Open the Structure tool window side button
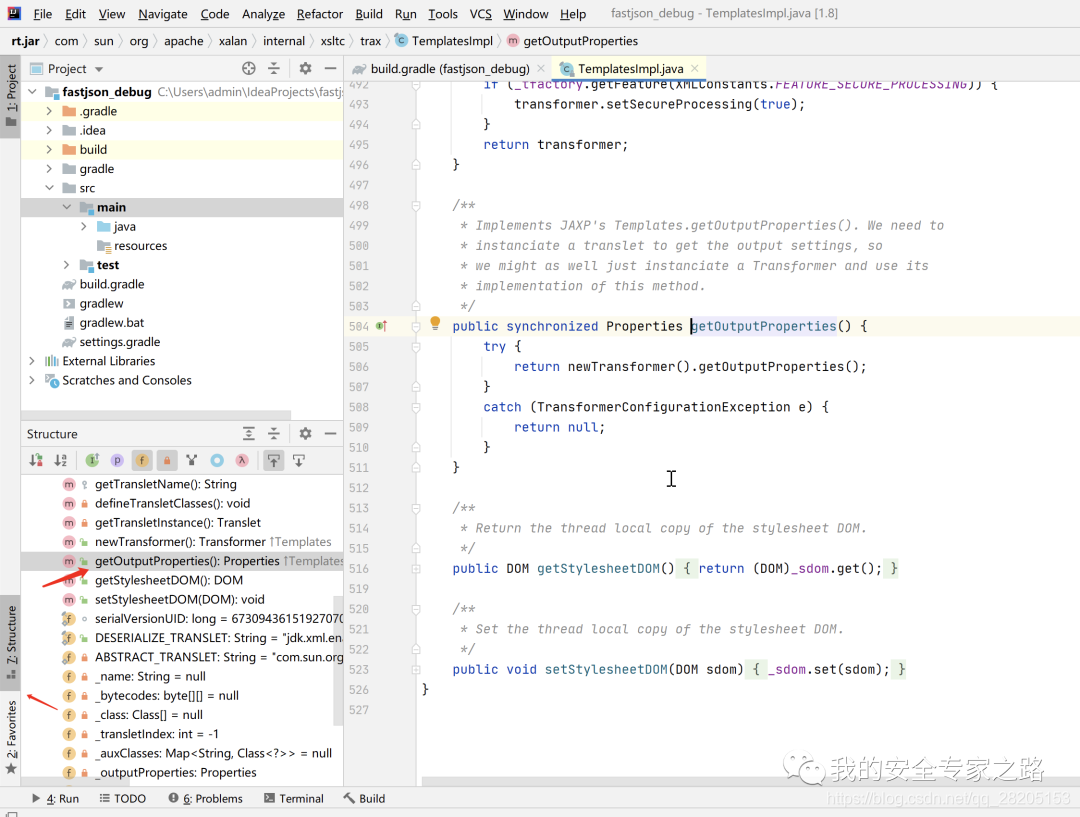The image size is (1080, 817). (x=10, y=641)
